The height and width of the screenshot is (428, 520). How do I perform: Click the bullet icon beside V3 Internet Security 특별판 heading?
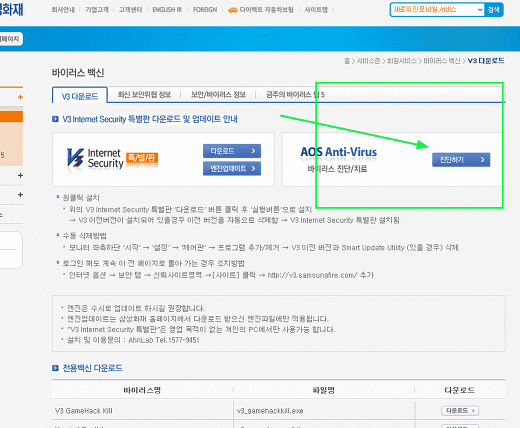55,119
